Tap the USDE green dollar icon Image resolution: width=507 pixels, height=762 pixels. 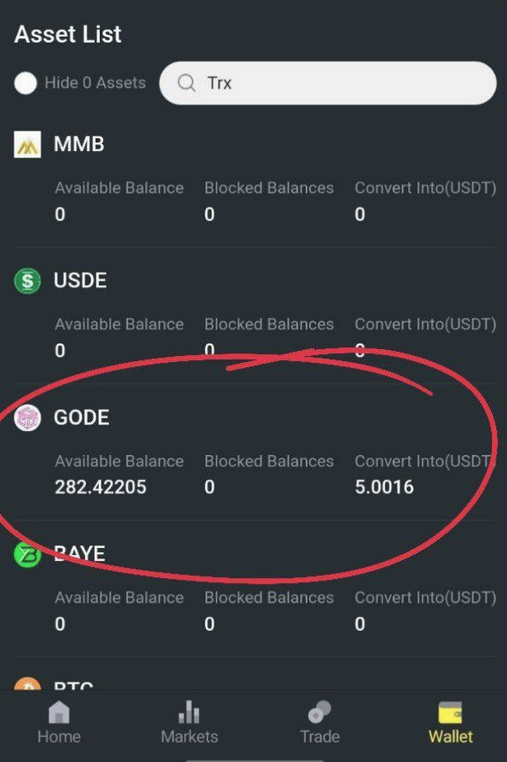[27, 281]
